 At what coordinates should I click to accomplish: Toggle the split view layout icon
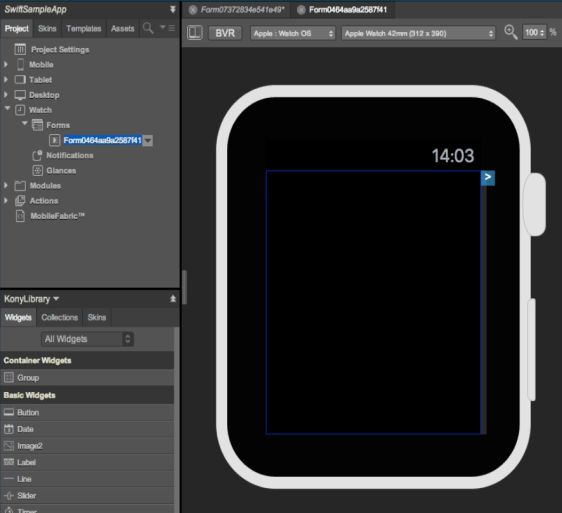click(195, 33)
